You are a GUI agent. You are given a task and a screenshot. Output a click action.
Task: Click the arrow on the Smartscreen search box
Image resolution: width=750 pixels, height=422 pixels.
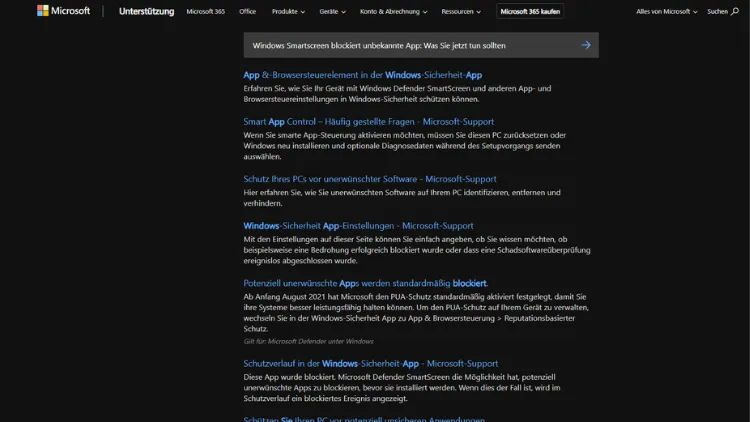pos(586,45)
